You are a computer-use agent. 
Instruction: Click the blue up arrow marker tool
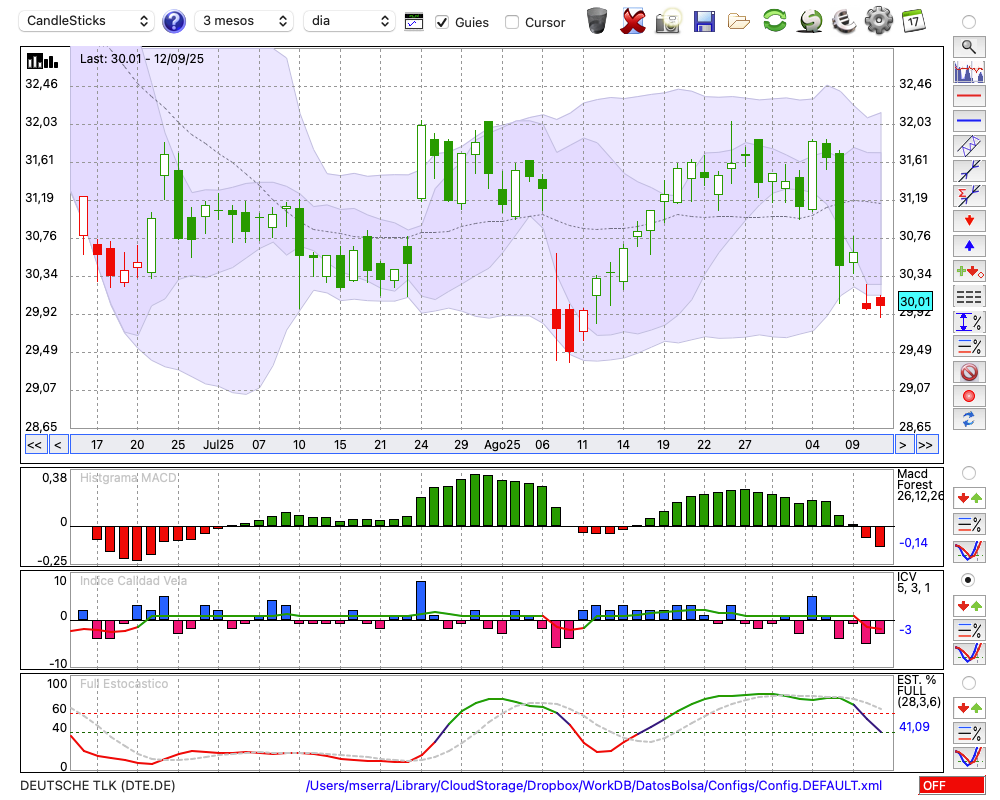click(x=969, y=246)
